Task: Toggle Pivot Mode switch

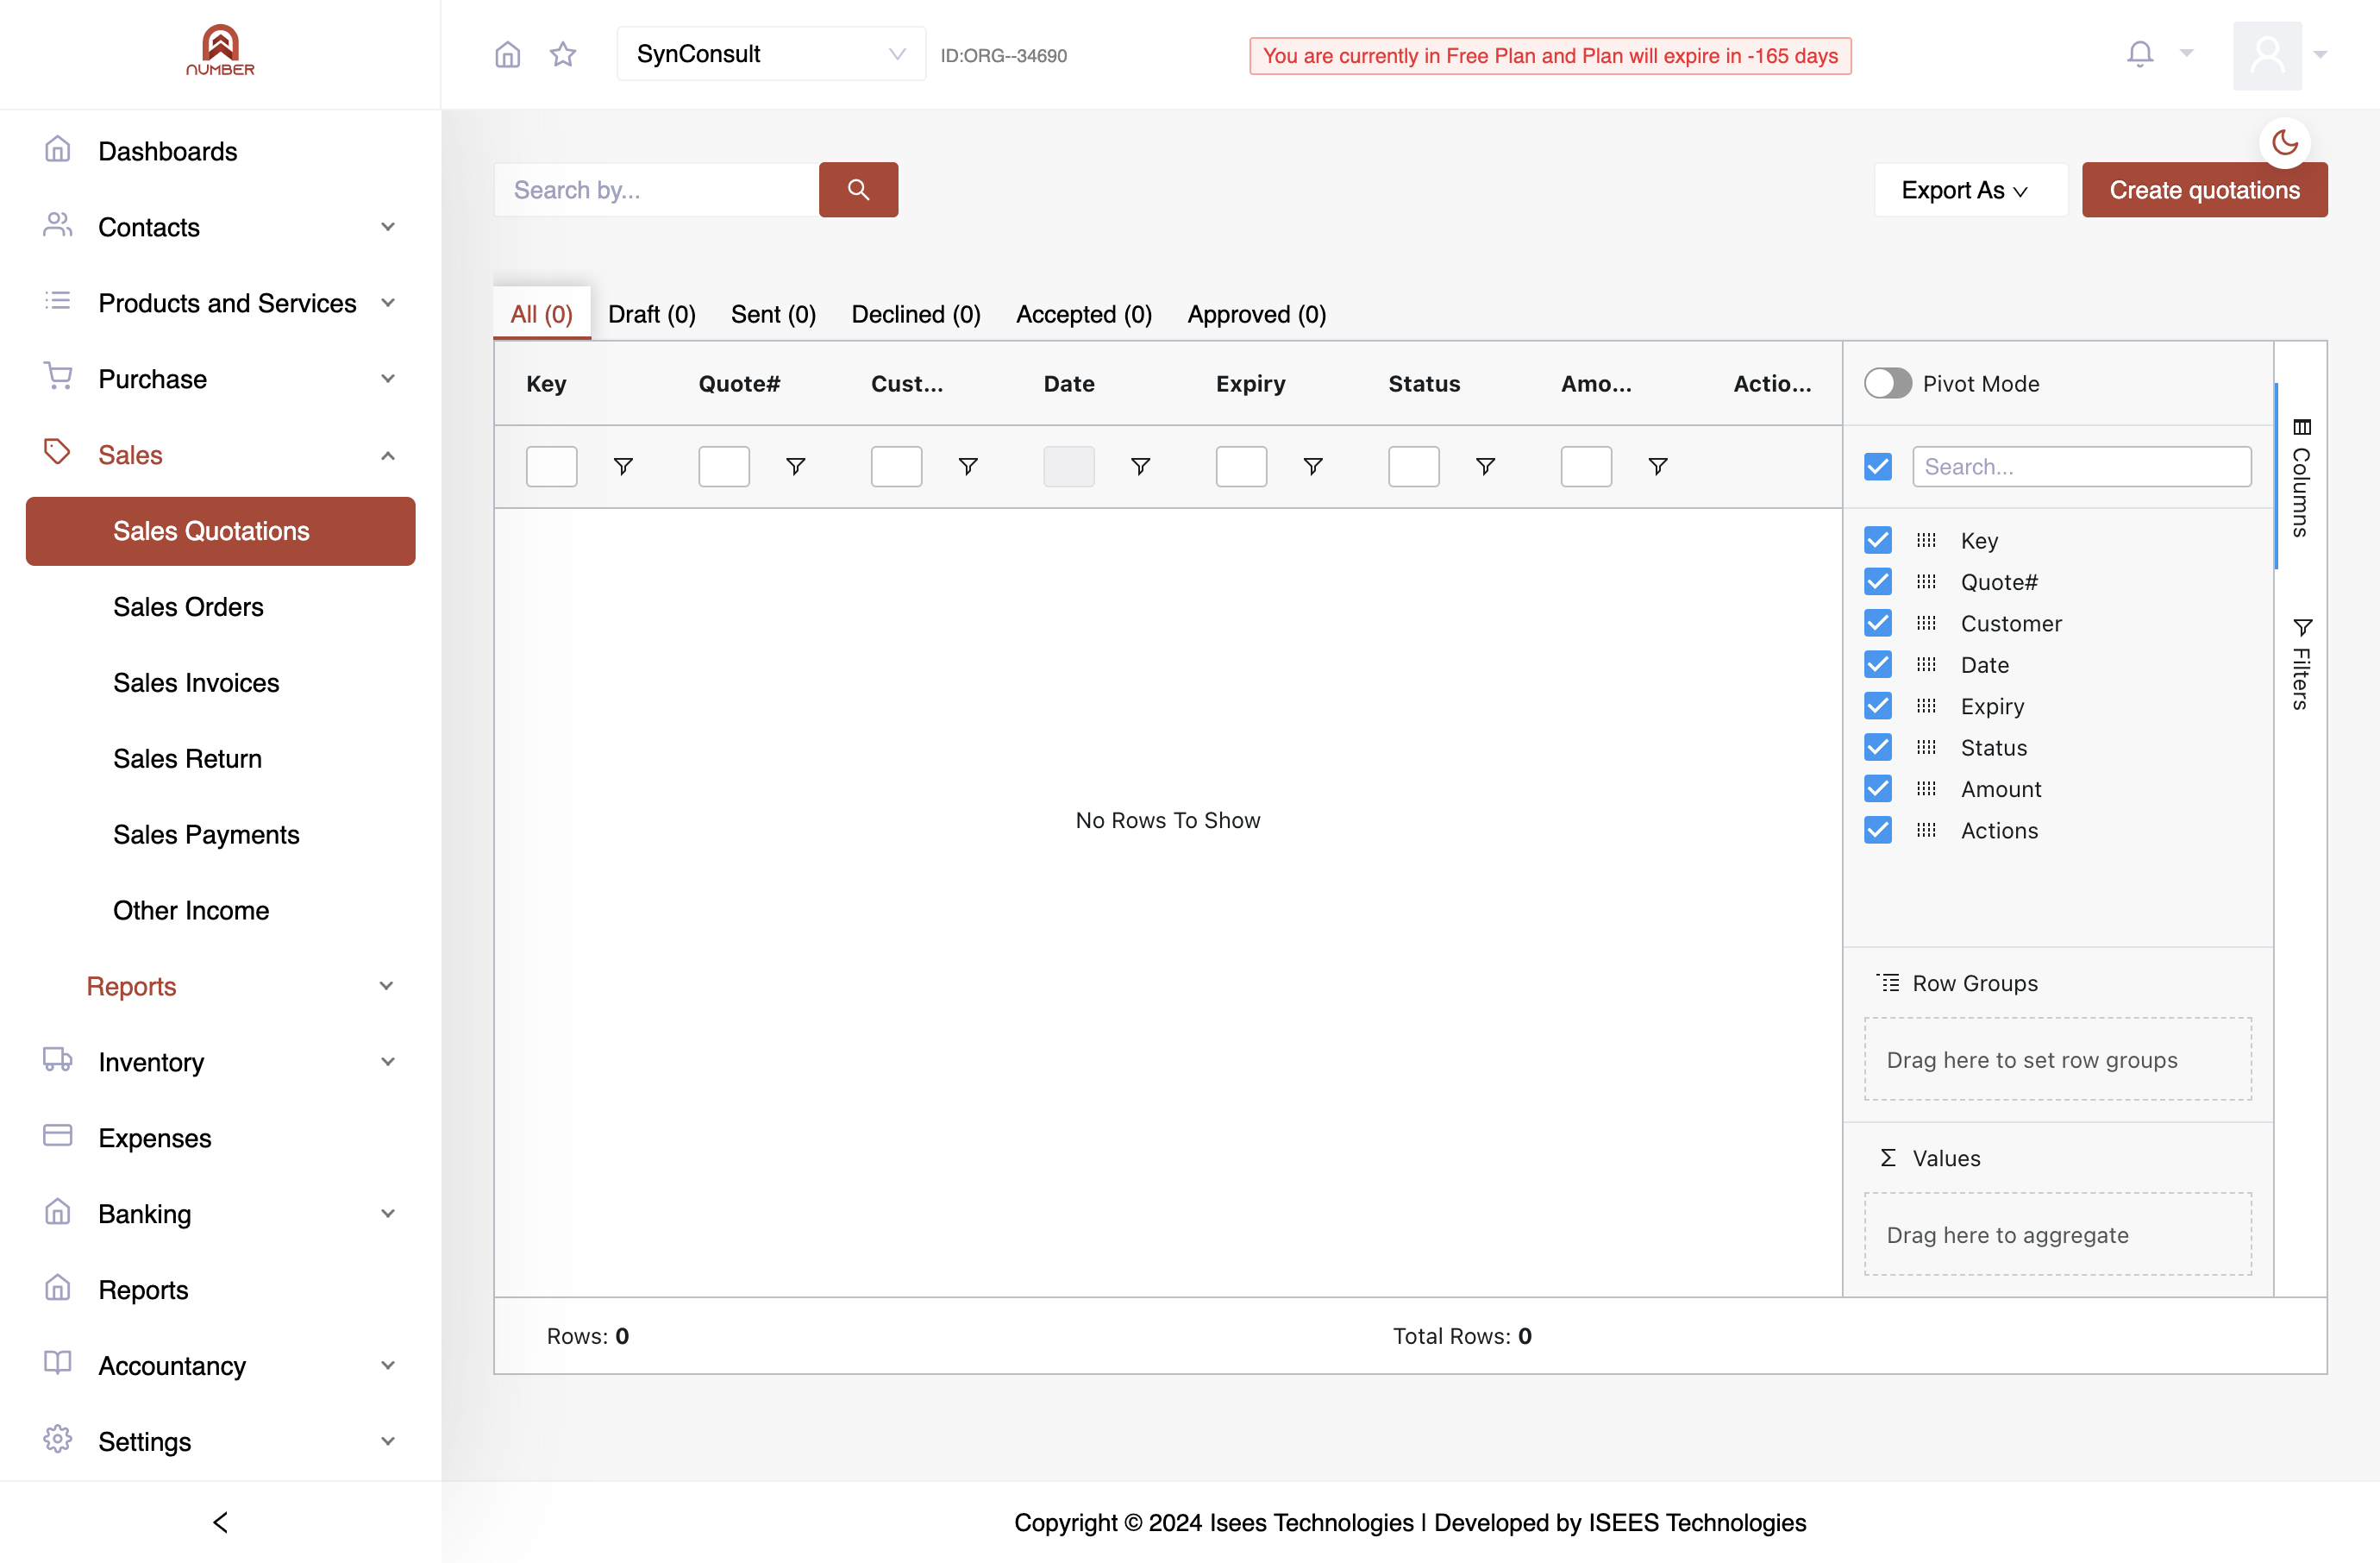Action: (x=1887, y=384)
